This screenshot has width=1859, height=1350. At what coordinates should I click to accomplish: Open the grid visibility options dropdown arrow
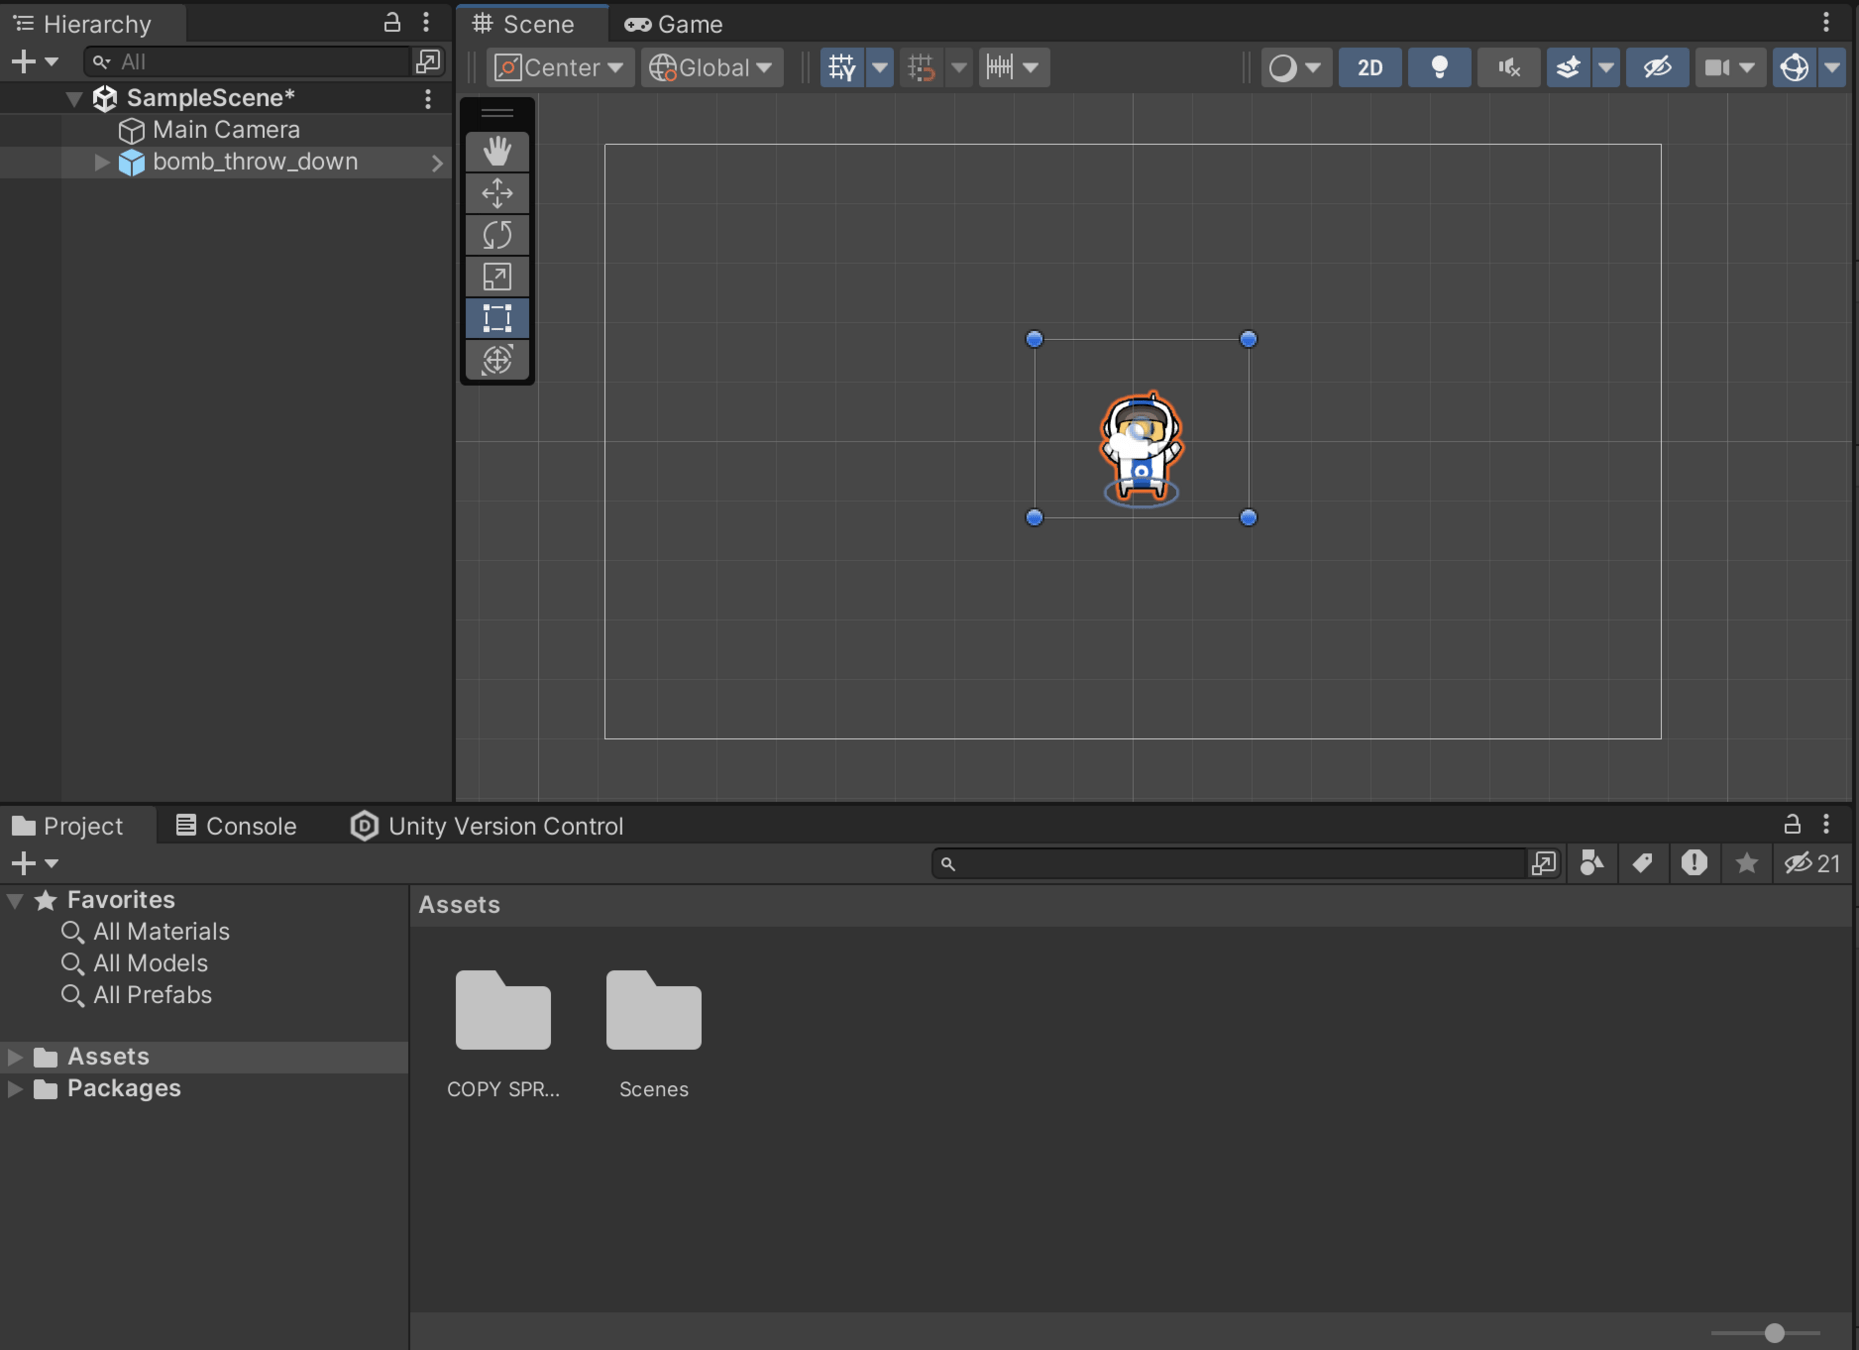pos(880,67)
